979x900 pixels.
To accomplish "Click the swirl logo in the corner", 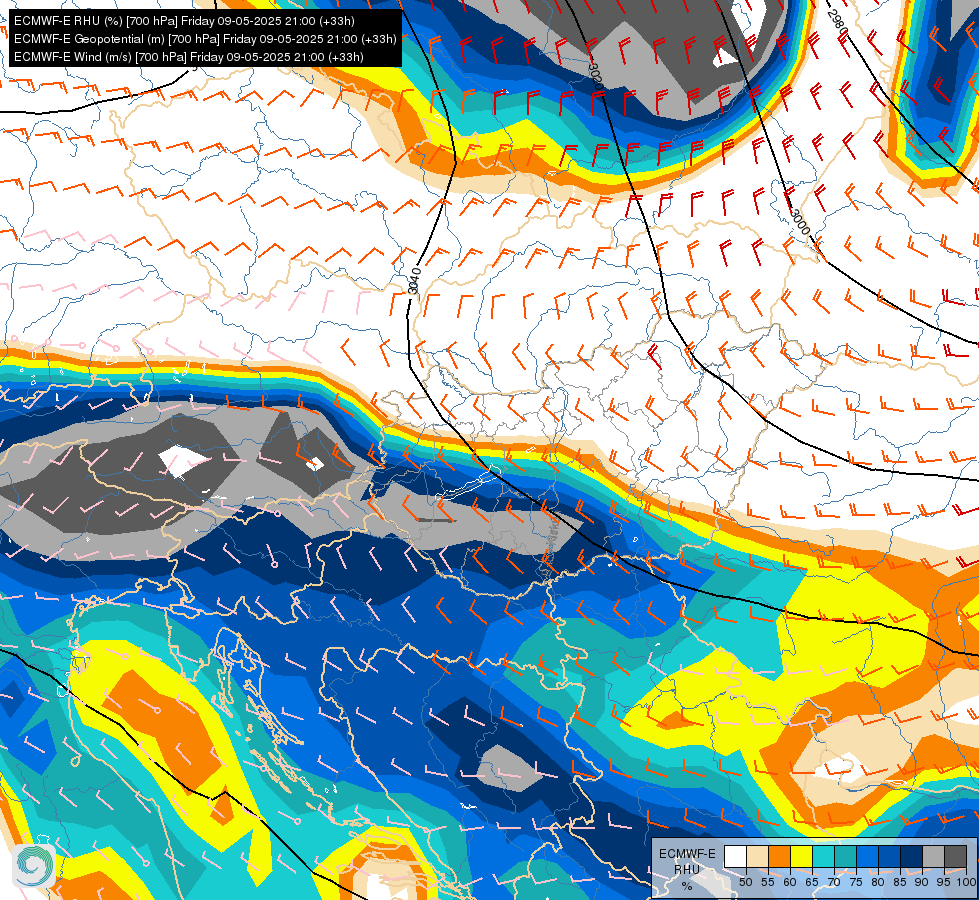I will (x=33, y=866).
